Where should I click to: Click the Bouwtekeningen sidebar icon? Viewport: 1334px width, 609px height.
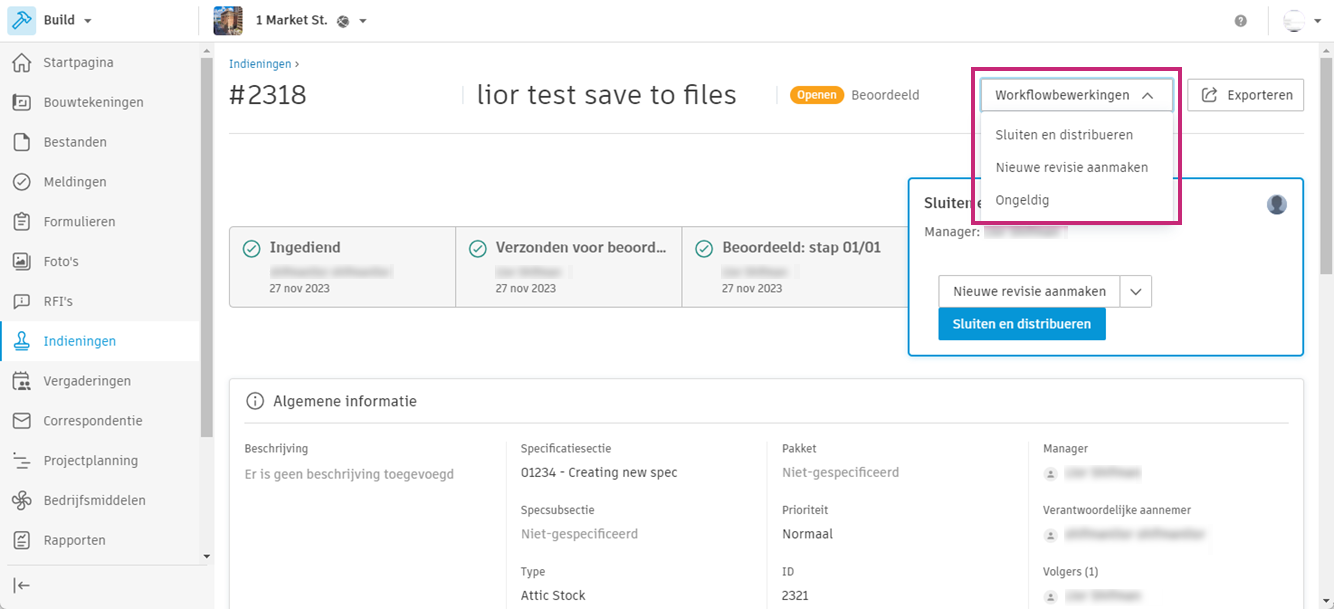tap(21, 102)
